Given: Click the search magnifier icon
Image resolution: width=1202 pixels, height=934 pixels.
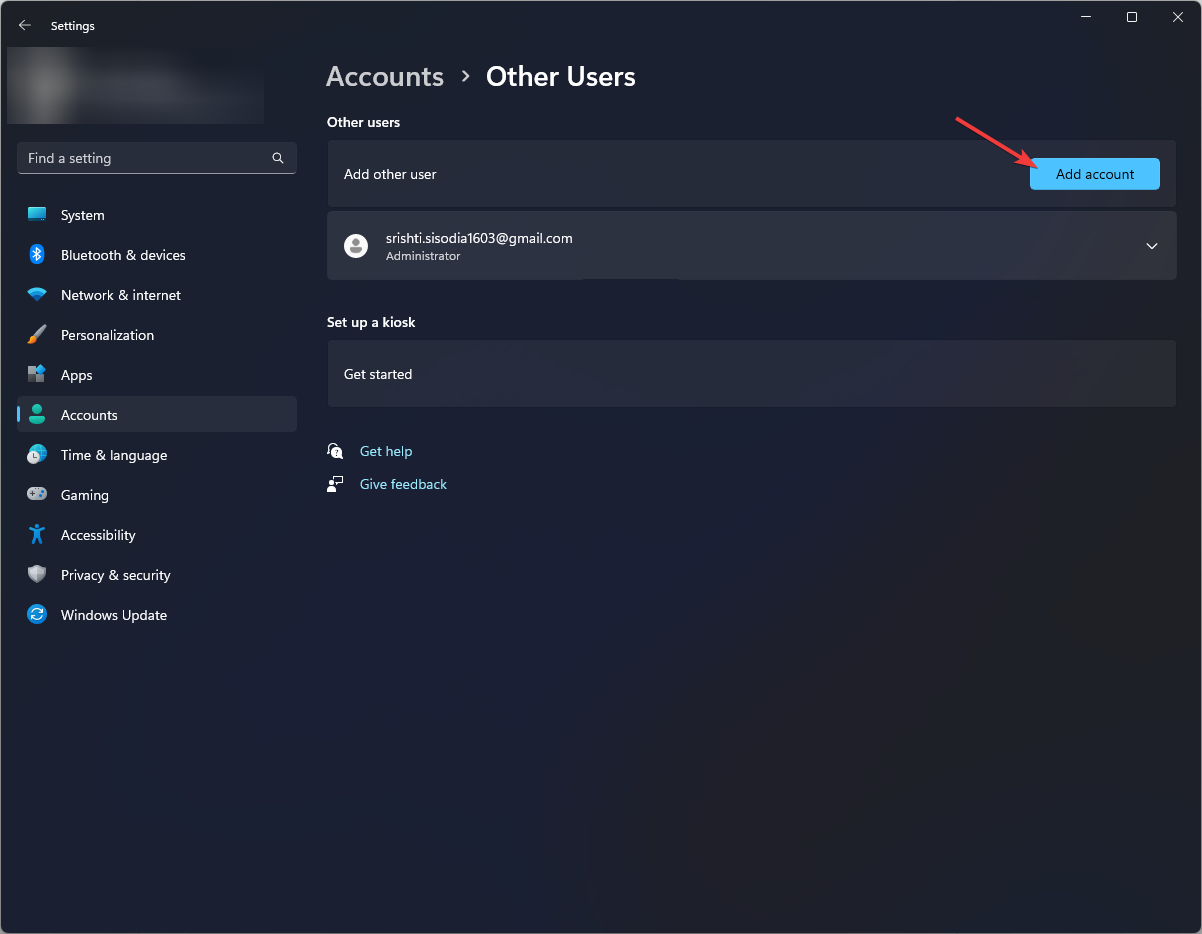Looking at the screenshot, I should click(x=278, y=158).
